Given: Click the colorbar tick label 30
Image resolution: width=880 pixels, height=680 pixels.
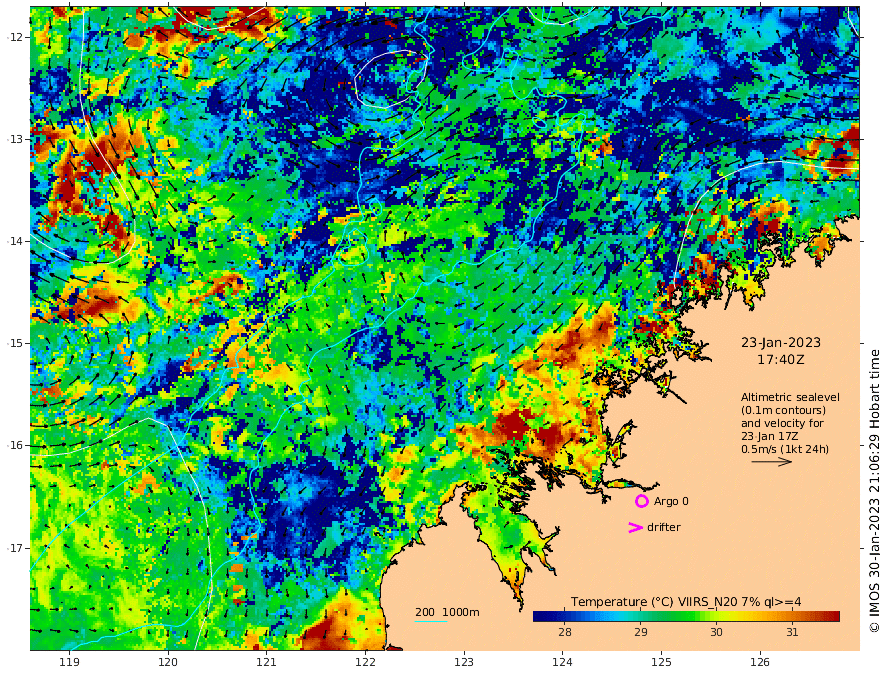Looking at the screenshot, I should point(716,632).
